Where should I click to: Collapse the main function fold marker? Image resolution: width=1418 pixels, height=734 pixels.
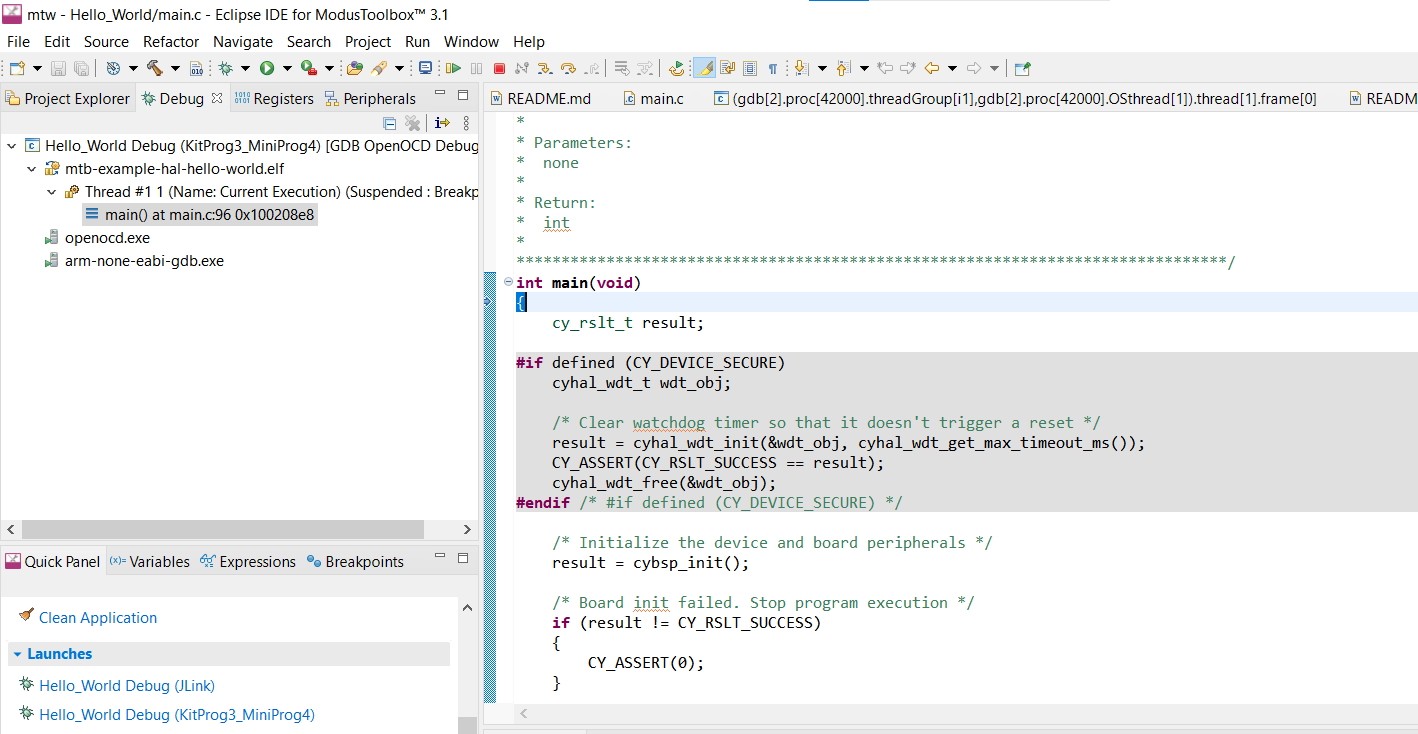click(x=508, y=282)
